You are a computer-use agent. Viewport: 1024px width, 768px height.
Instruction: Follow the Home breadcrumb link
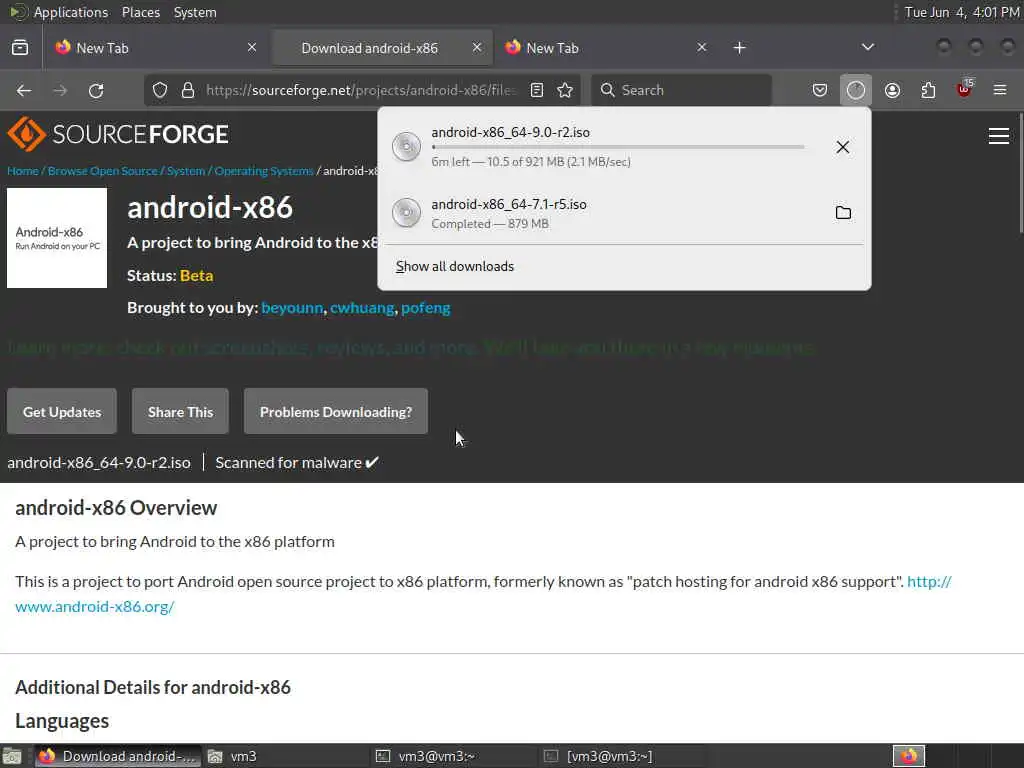[23, 171]
